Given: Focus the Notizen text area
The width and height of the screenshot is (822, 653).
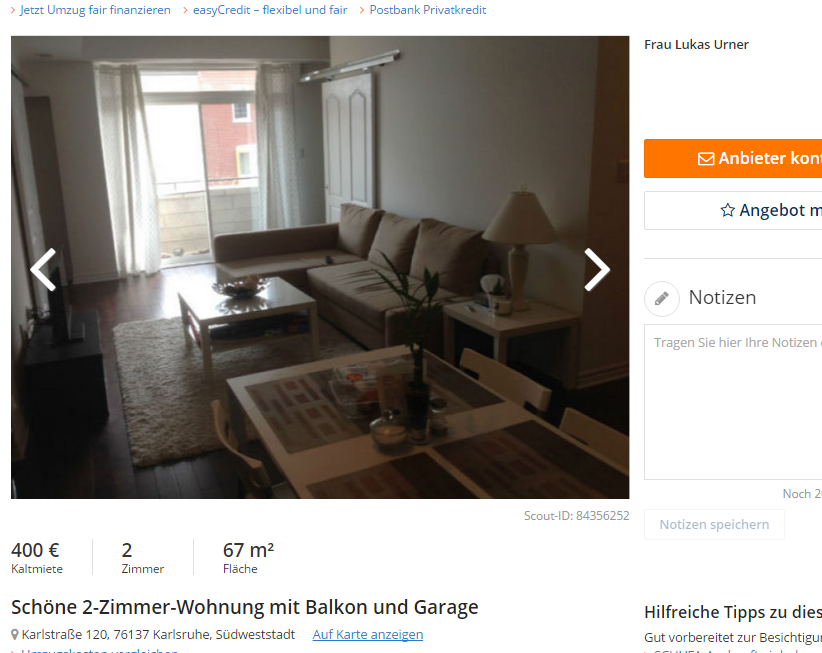Looking at the screenshot, I should point(733,402).
